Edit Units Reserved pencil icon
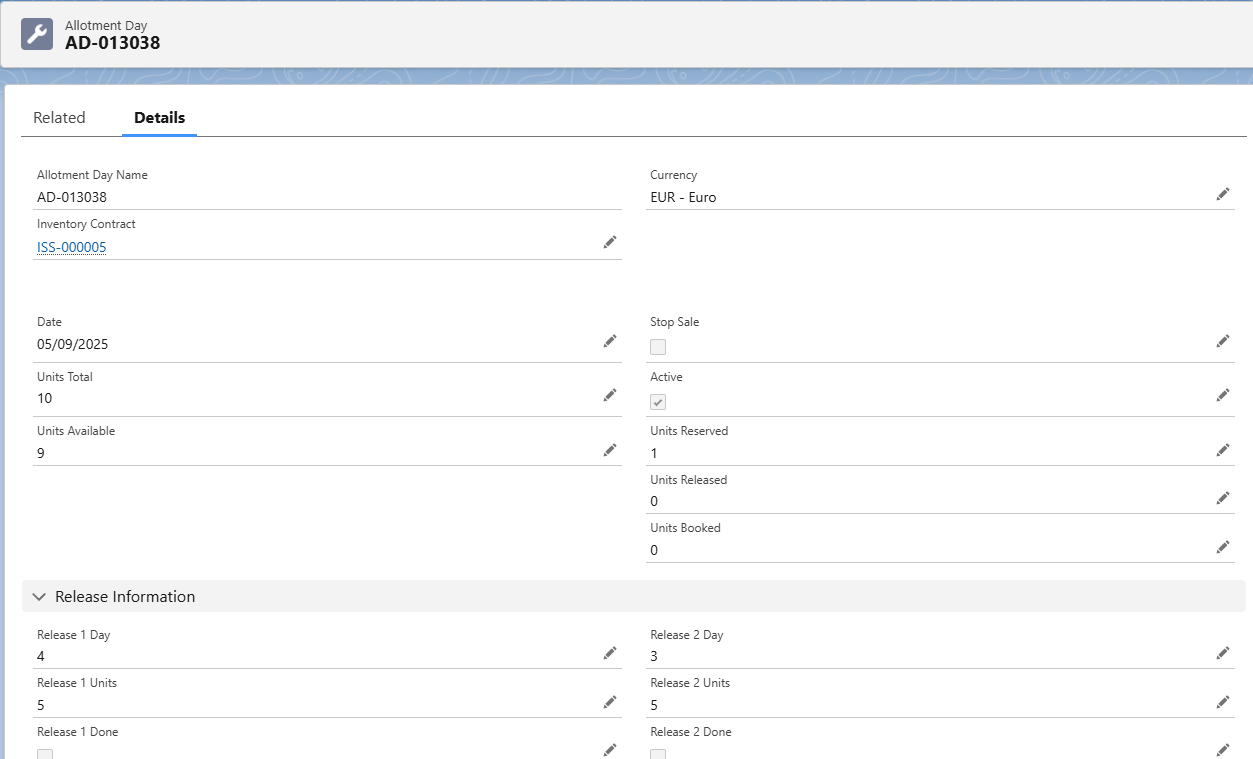This screenshot has width=1253, height=759. point(1222,450)
